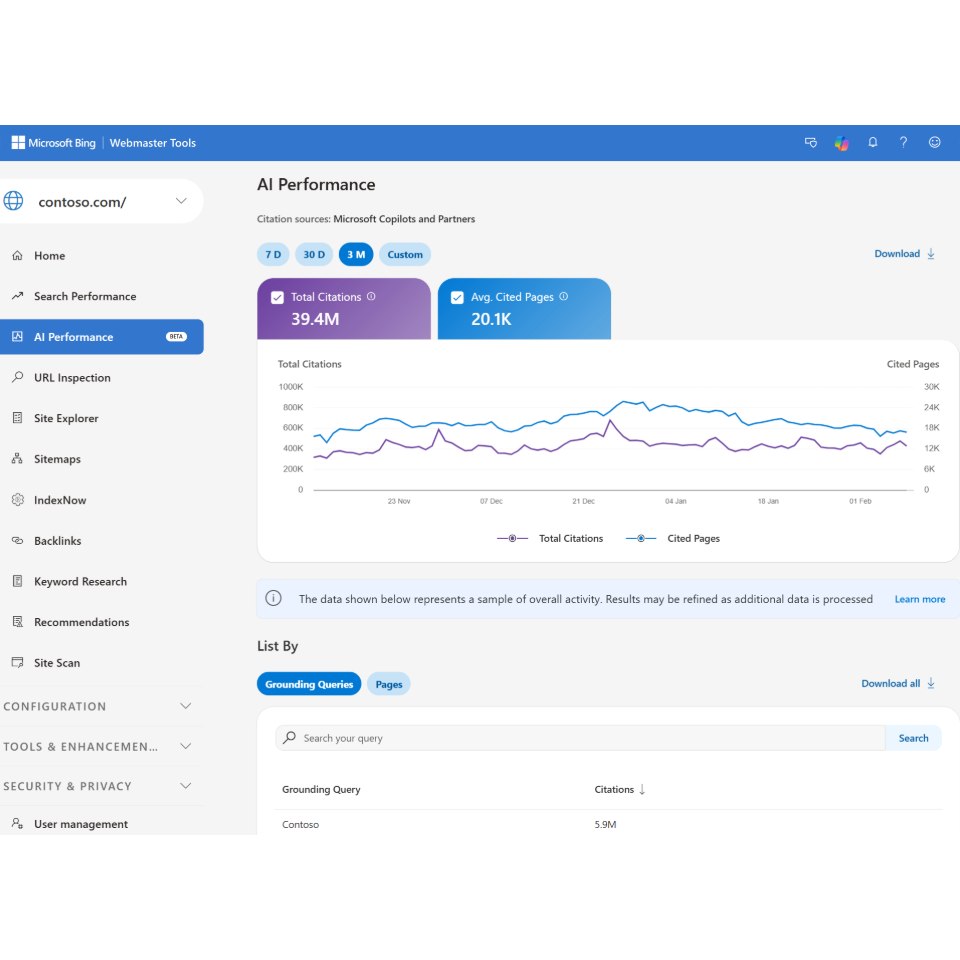Click the 20.1K average cited pages value
960x960 pixels.
click(491, 319)
